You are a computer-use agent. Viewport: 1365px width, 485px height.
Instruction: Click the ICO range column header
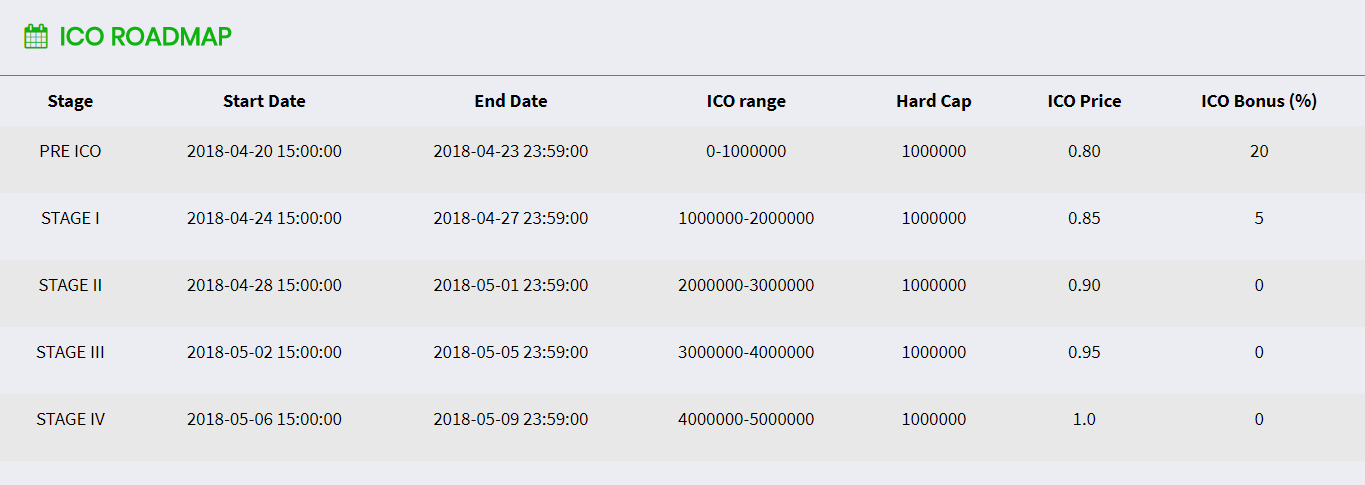(746, 101)
